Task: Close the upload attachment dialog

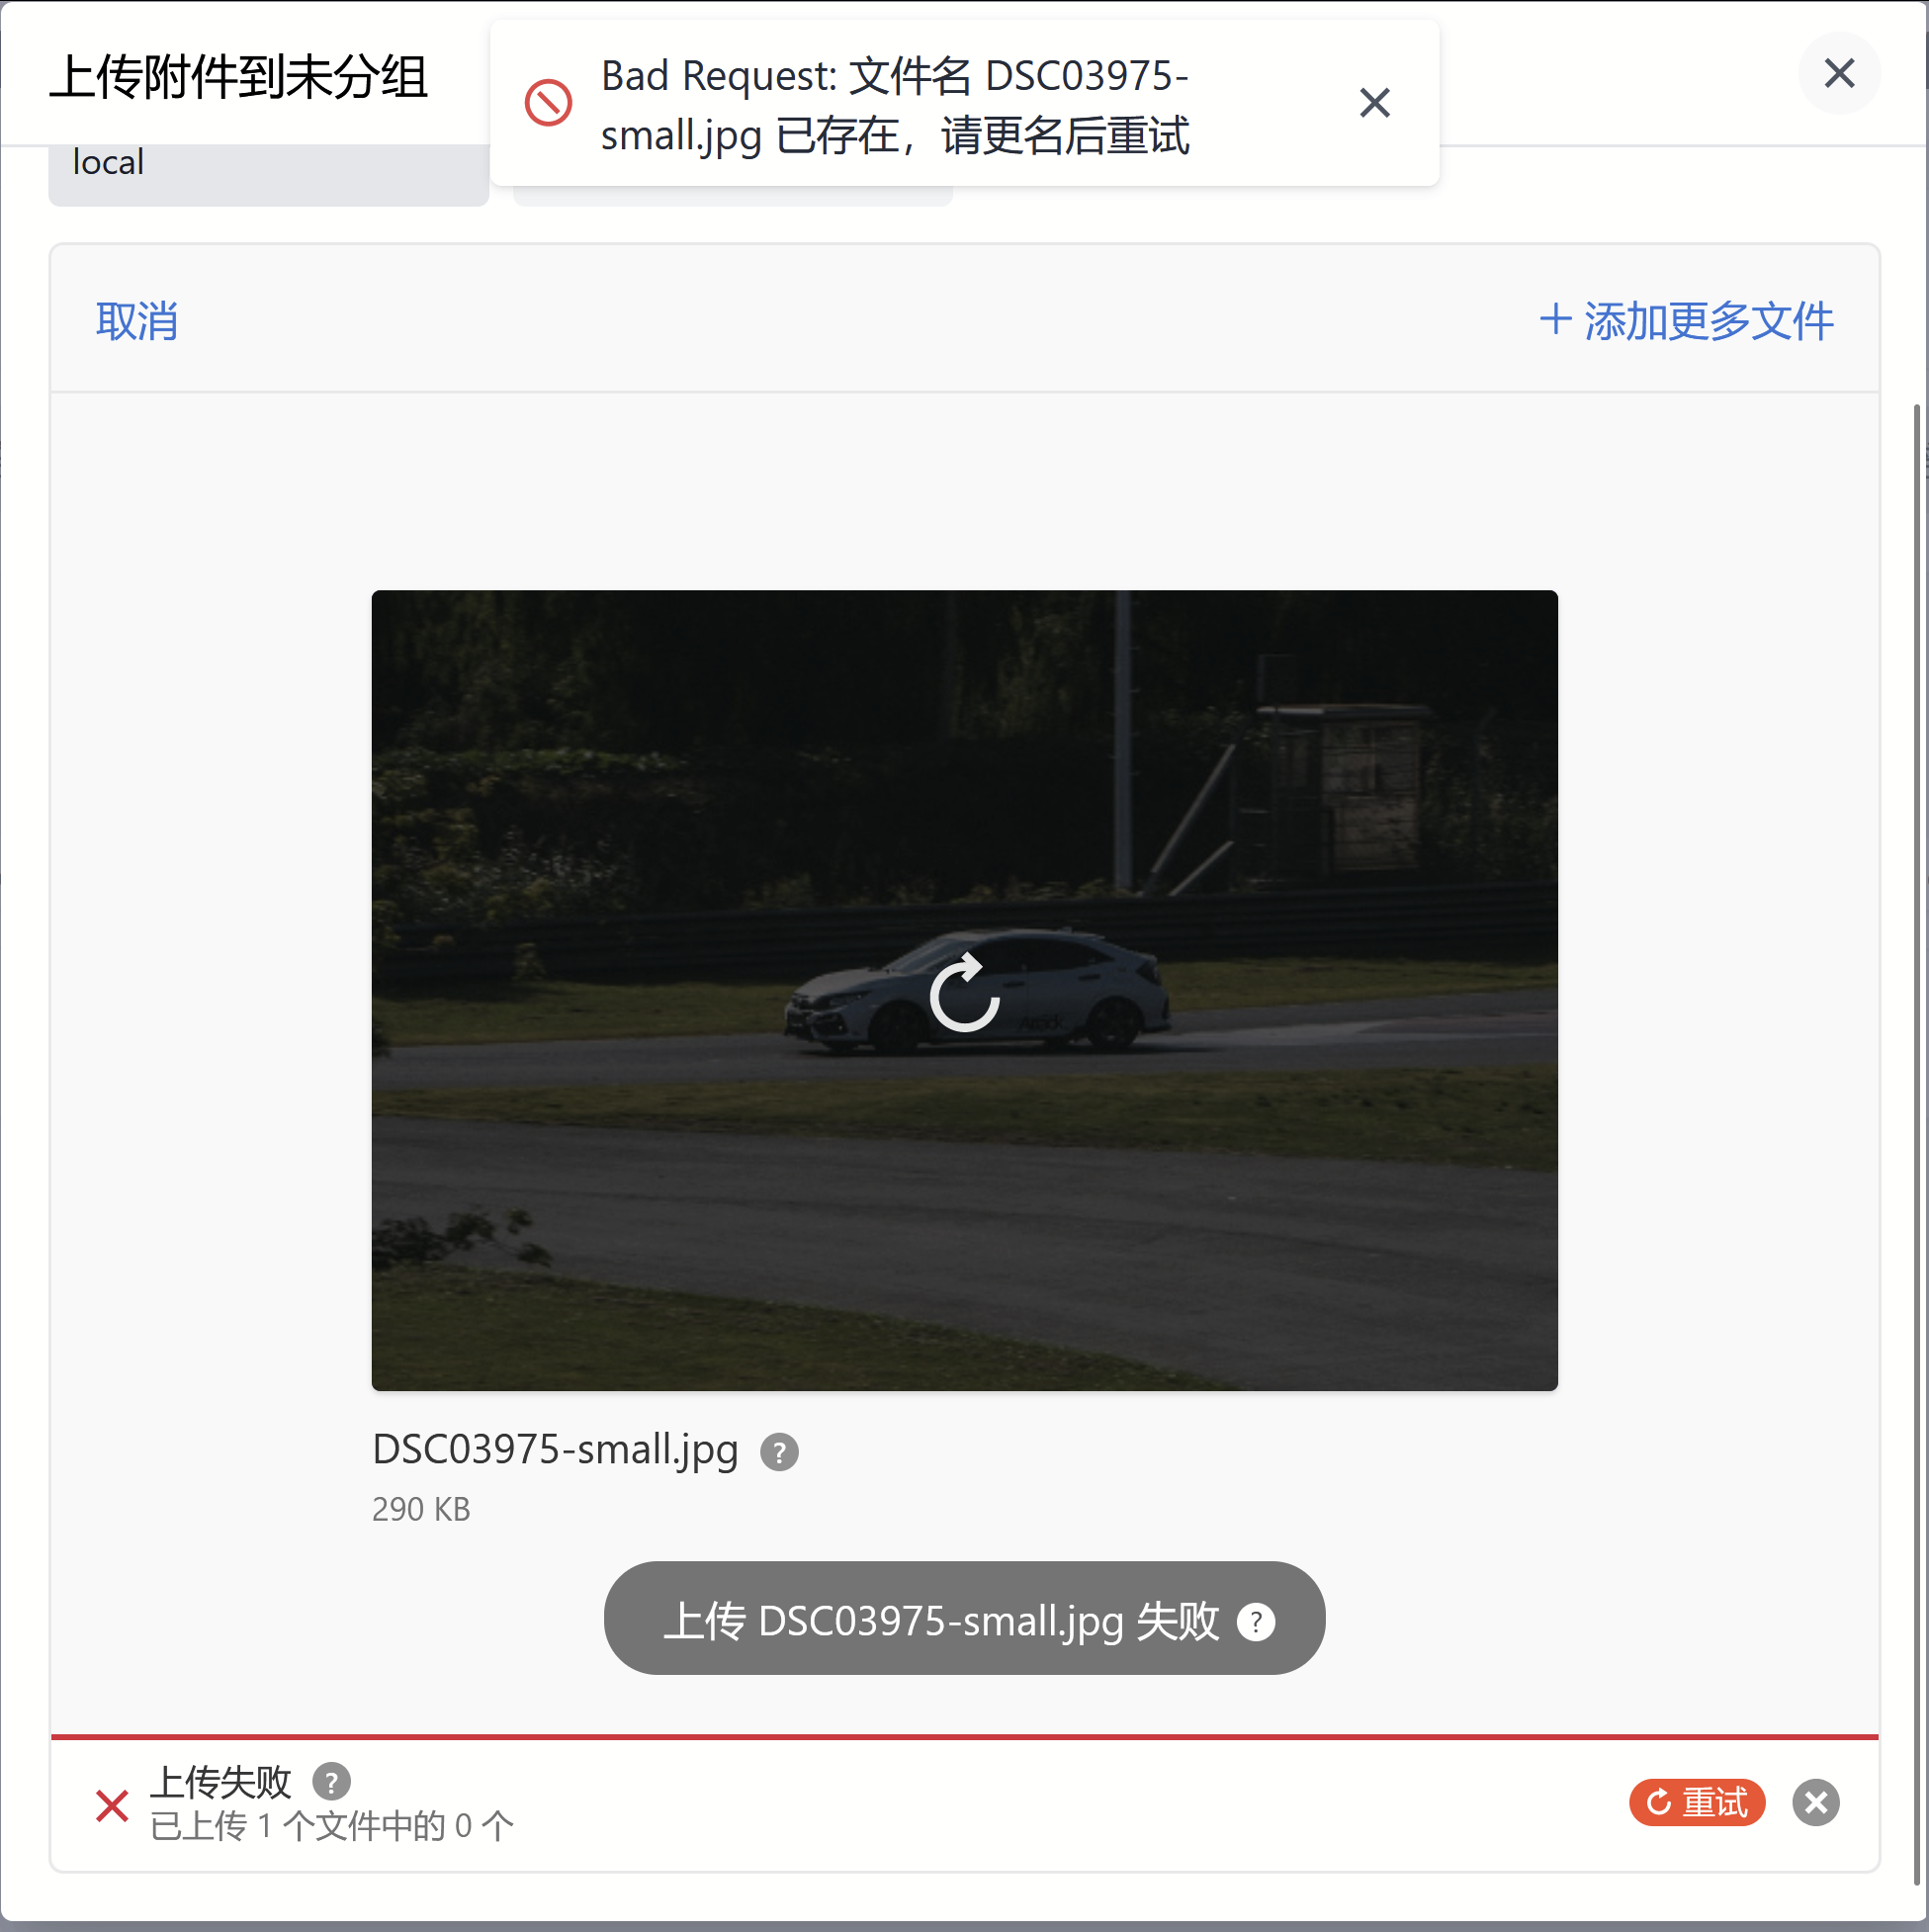Action: point(1838,73)
